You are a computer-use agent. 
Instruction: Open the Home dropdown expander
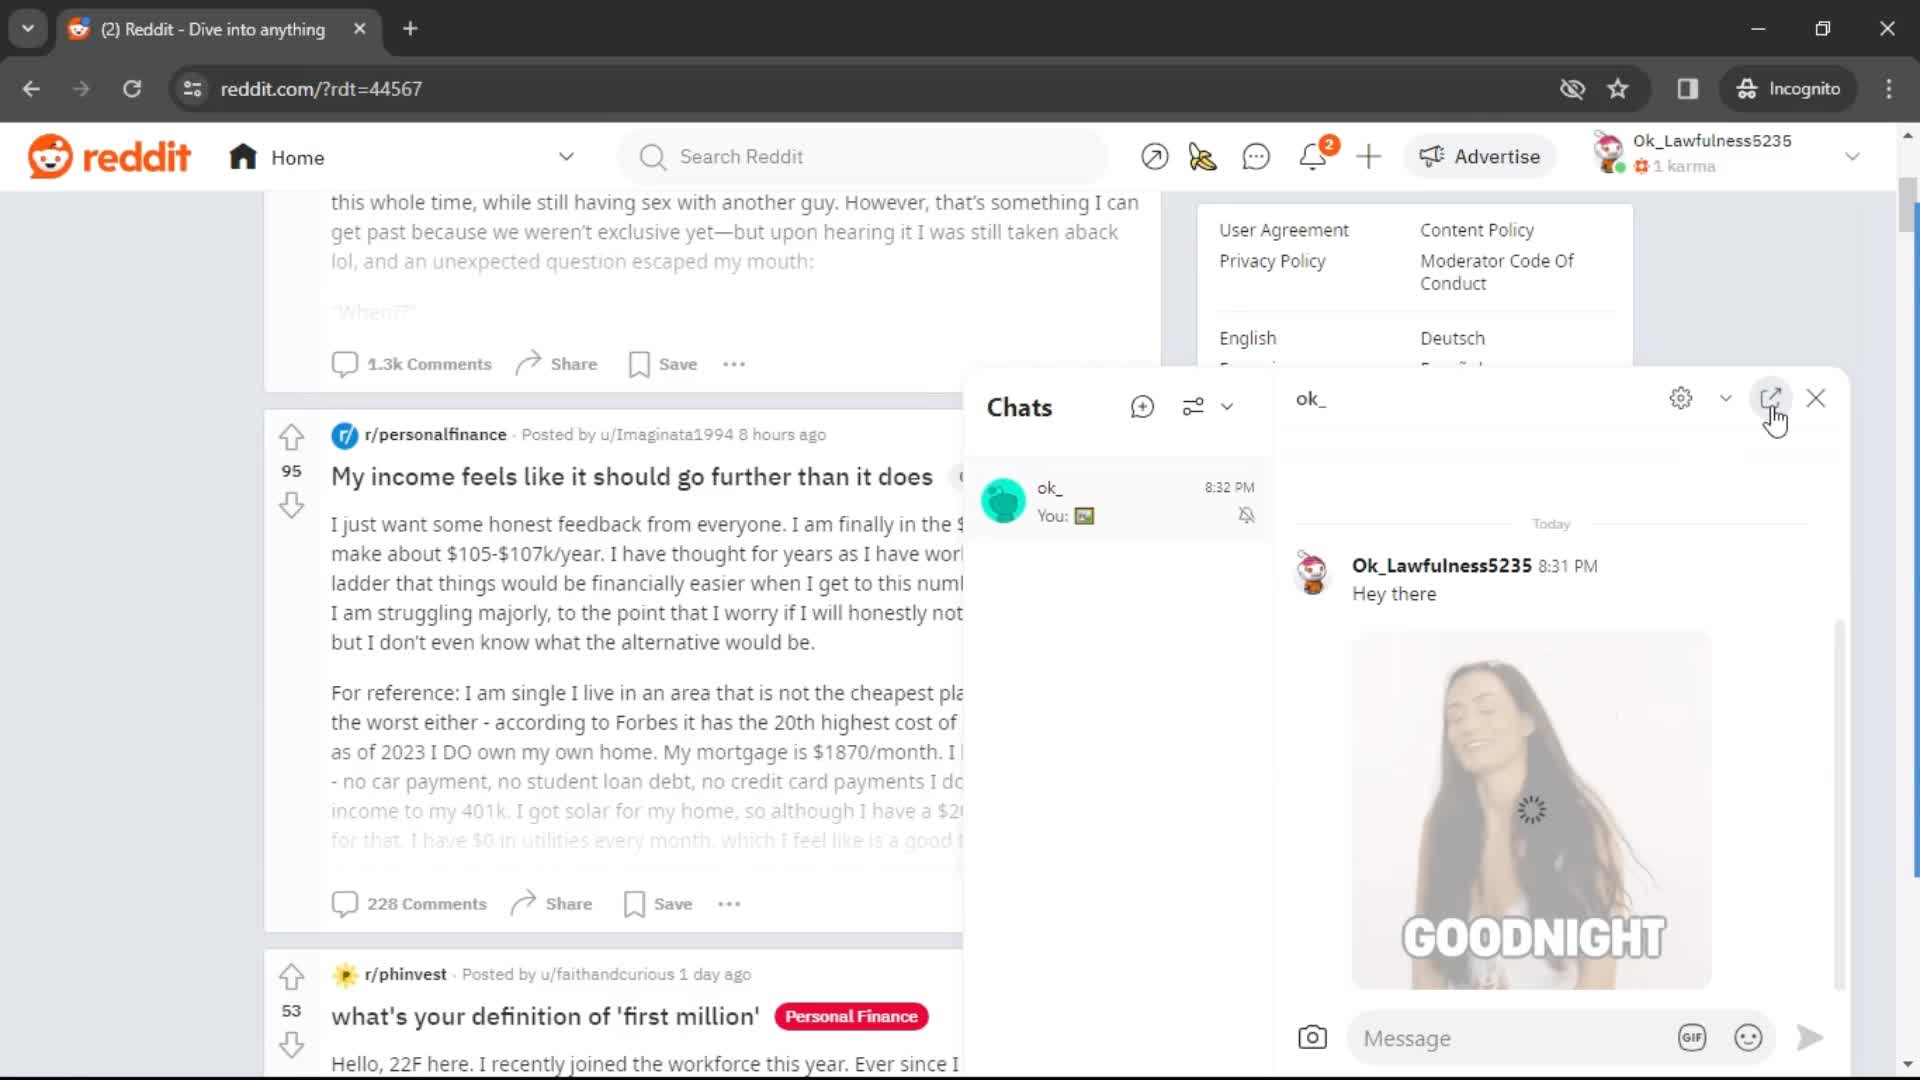coord(567,157)
